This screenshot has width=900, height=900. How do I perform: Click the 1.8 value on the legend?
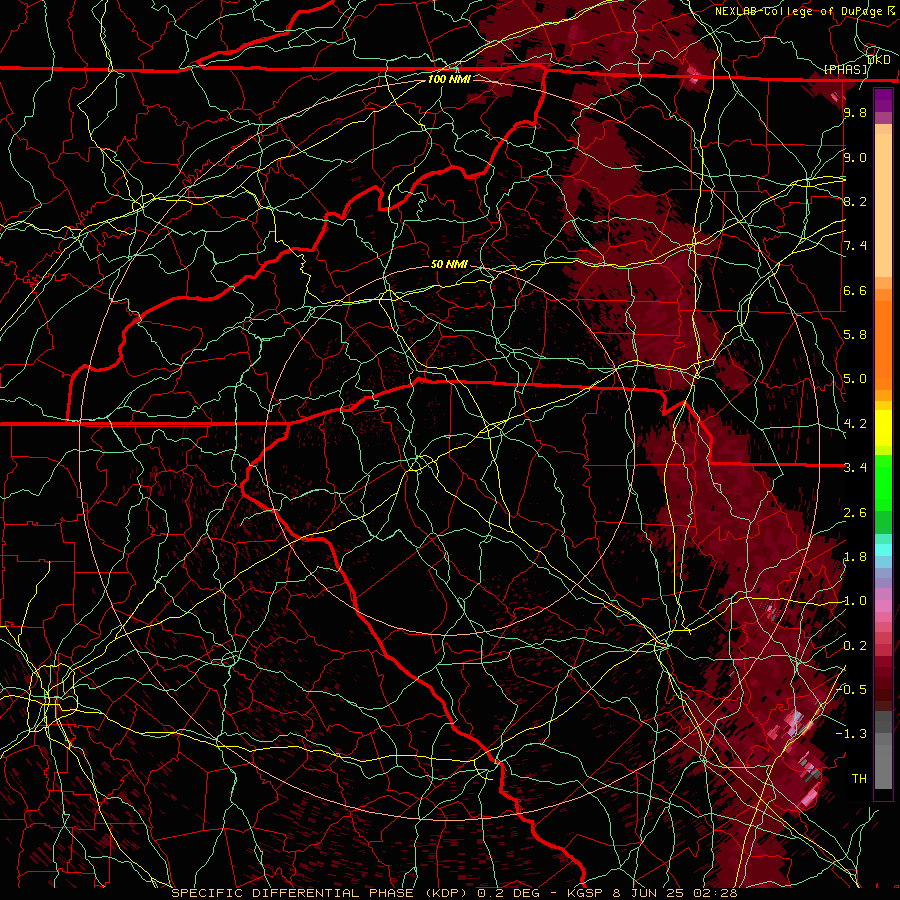point(855,557)
